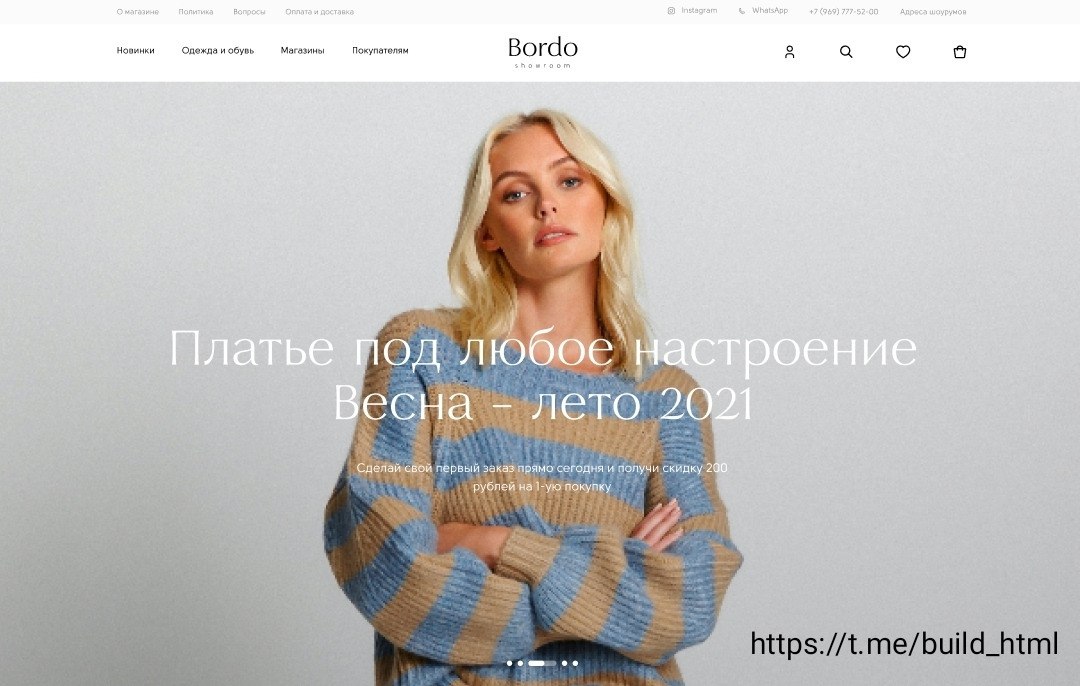
Task: Click the Адреса шоурумов link
Action: coord(933,12)
